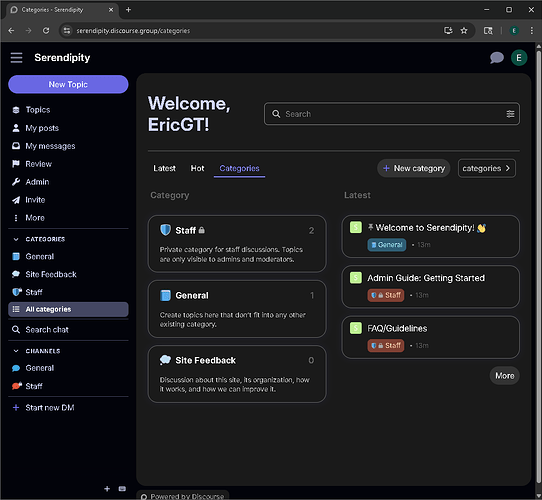542x500 pixels.
Task: Click the Invite paper plane icon
Action: coord(16,200)
